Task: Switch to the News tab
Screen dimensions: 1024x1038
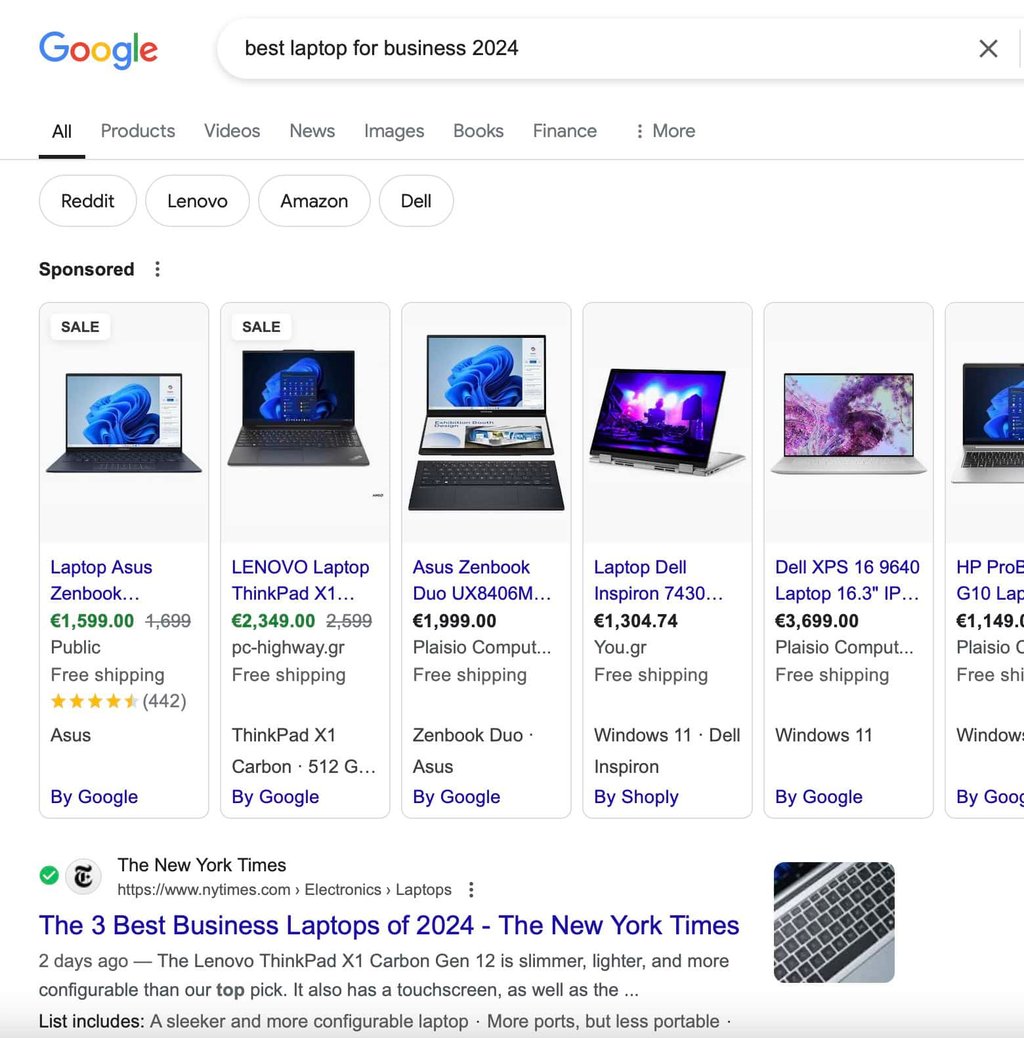Action: [311, 131]
